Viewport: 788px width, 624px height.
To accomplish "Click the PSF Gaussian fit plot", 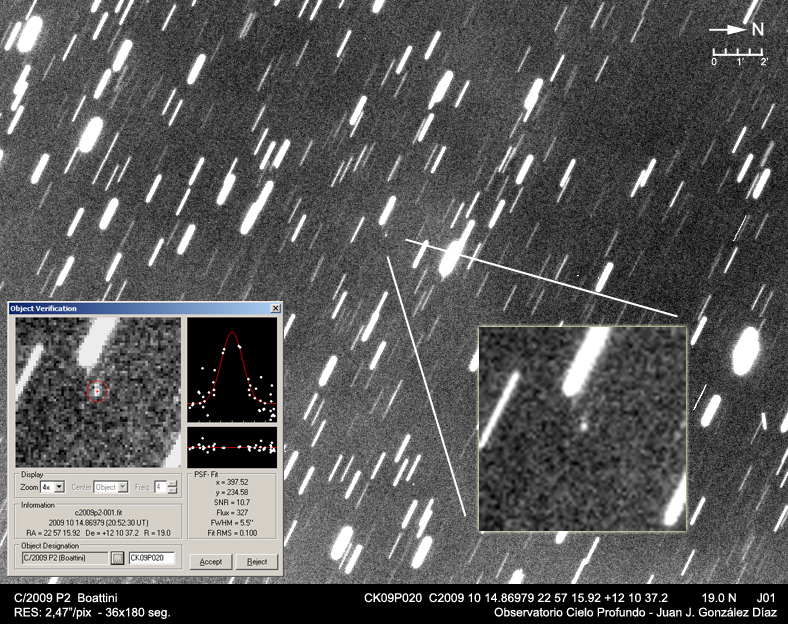I will click(232, 370).
